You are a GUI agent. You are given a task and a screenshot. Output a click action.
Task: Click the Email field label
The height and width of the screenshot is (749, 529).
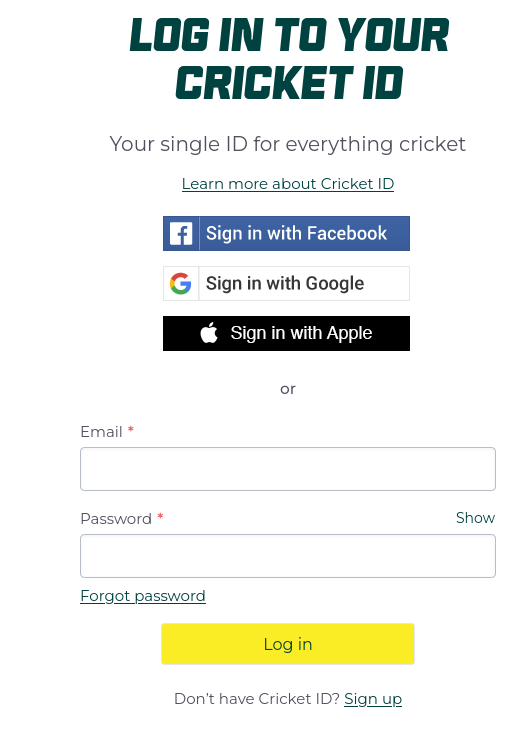coord(101,432)
